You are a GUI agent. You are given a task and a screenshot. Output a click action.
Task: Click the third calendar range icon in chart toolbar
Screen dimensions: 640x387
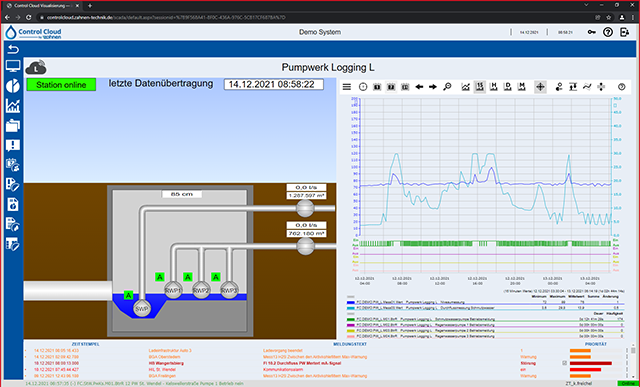click(405, 87)
